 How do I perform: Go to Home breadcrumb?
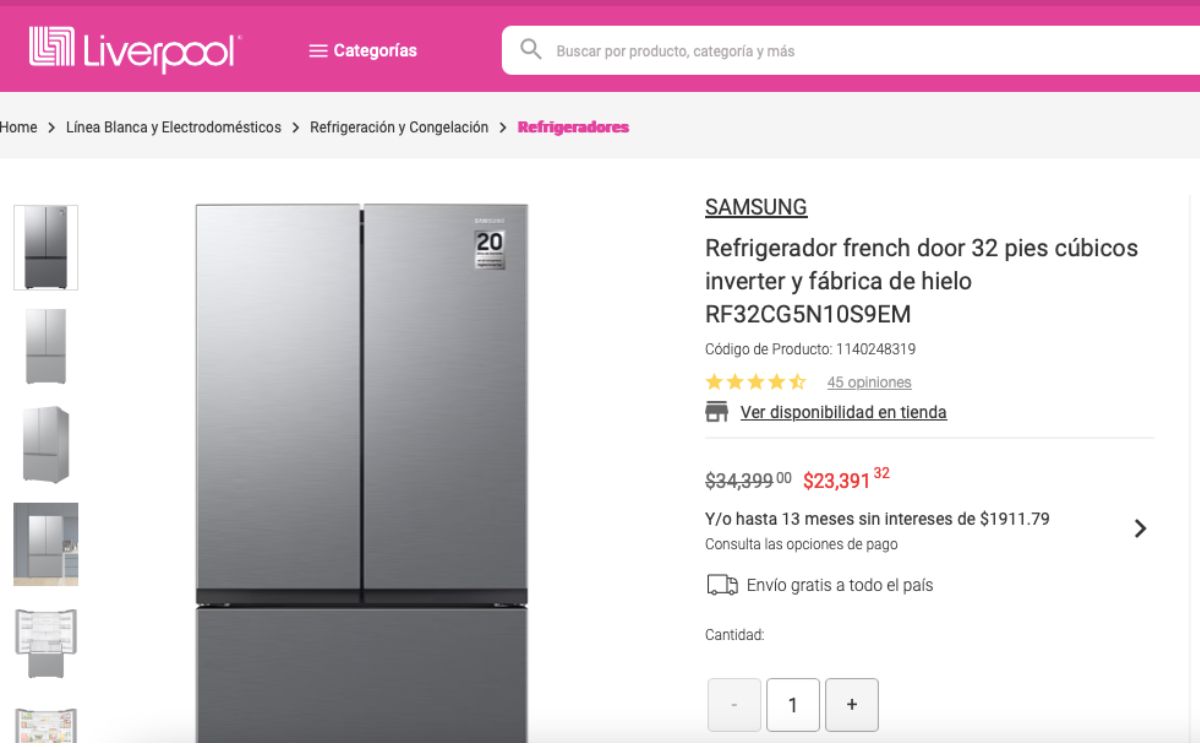[19, 127]
